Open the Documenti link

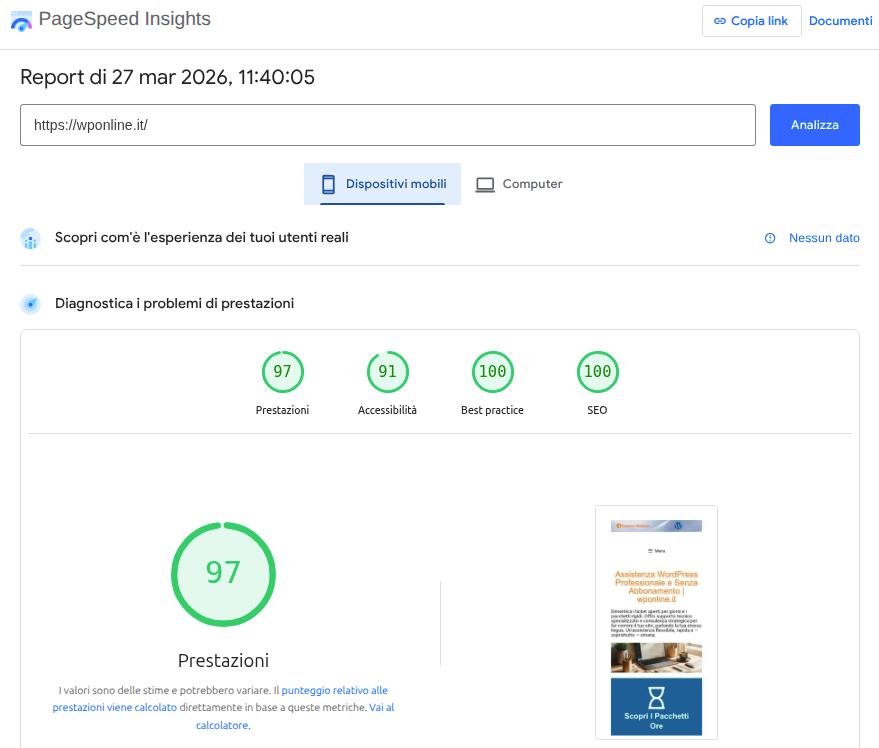click(840, 21)
